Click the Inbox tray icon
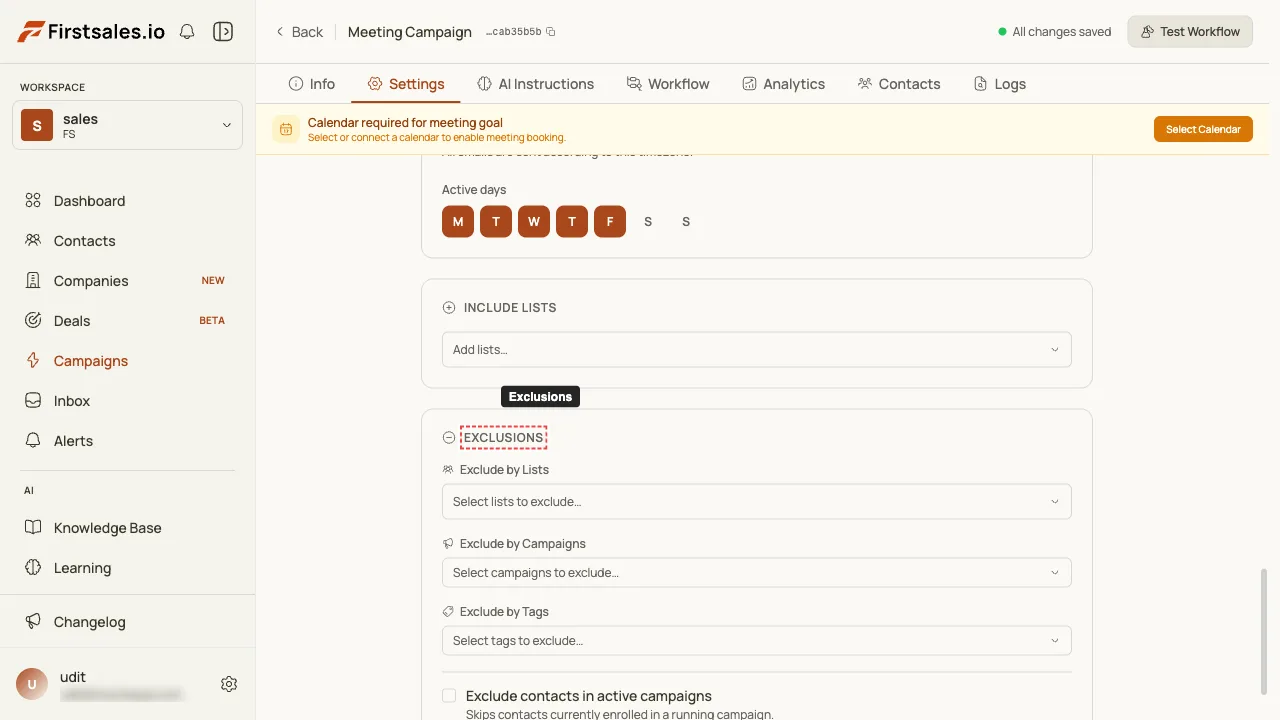The image size is (1280, 720). 33,401
